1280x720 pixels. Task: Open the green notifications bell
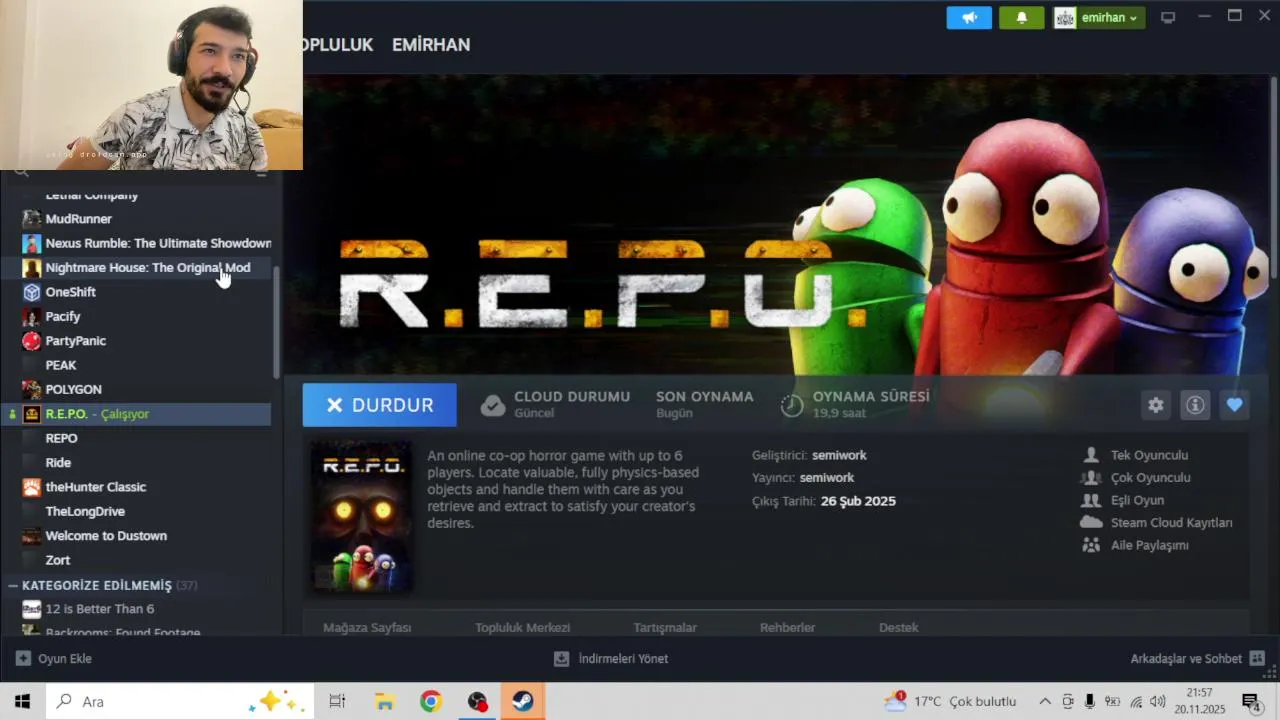tap(1021, 18)
